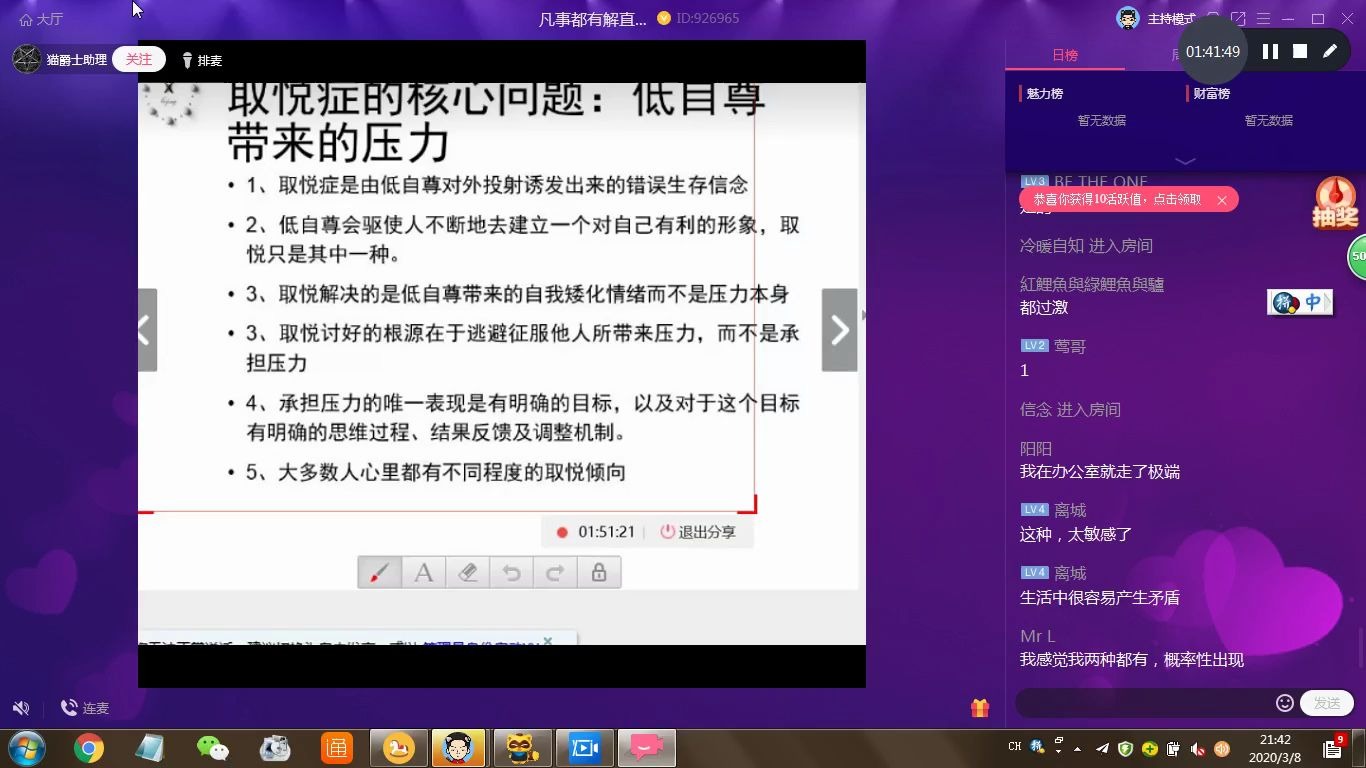Click 冷暖自知 进入房间 notice
The height and width of the screenshot is (768, 1366).
(x=1086, y=245)
